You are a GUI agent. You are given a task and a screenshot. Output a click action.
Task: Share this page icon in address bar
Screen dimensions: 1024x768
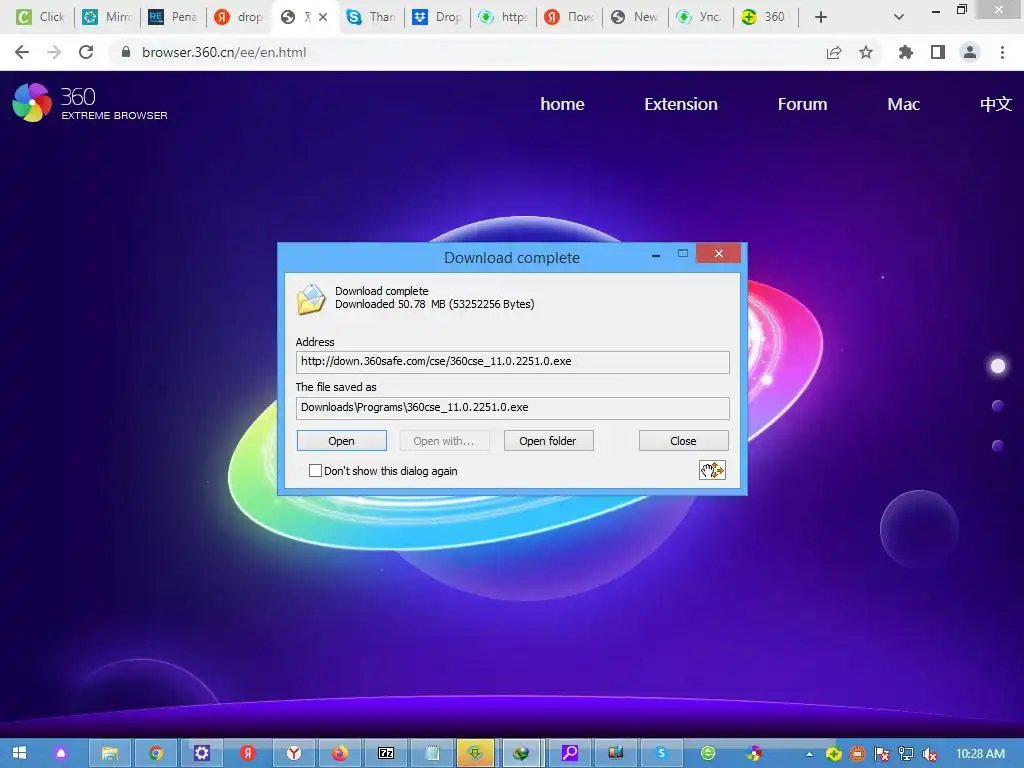pos(834,52)
